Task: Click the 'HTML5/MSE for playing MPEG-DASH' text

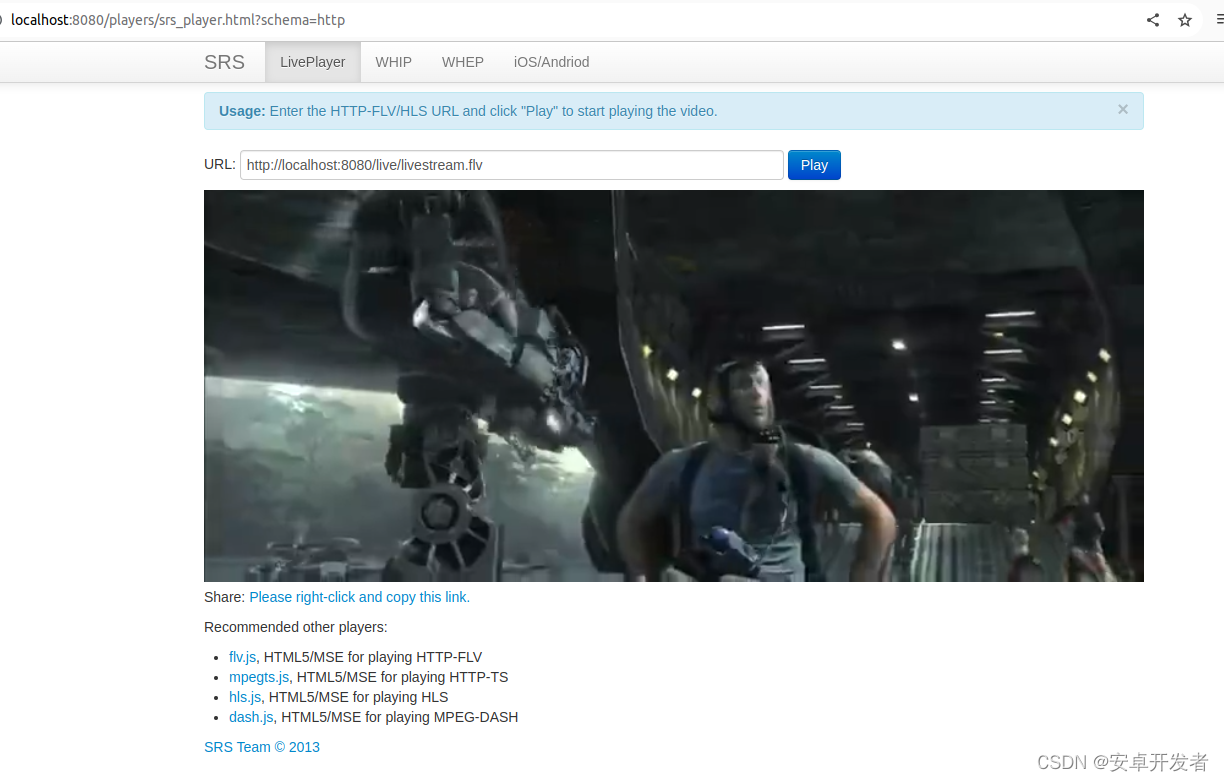Action: pyautogui.click(x=400, y=717)
